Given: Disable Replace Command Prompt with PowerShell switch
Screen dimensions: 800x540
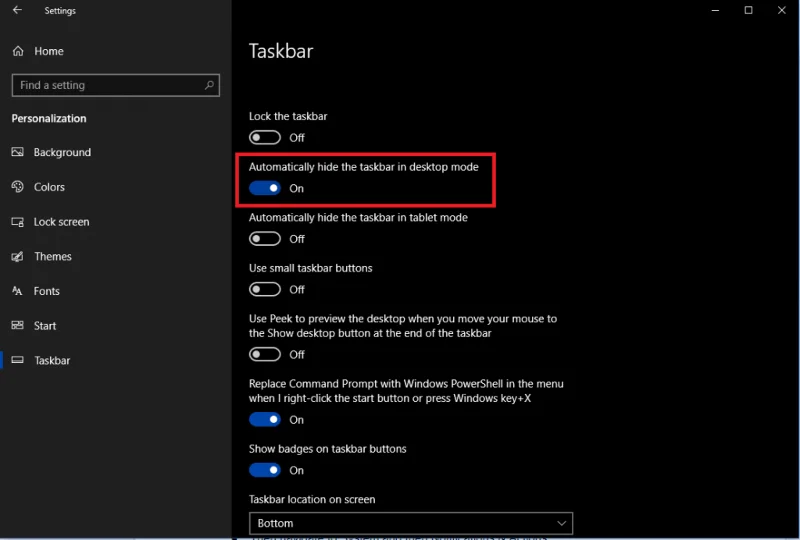Looking at the screenshot, I should click(x=265, y=420).
